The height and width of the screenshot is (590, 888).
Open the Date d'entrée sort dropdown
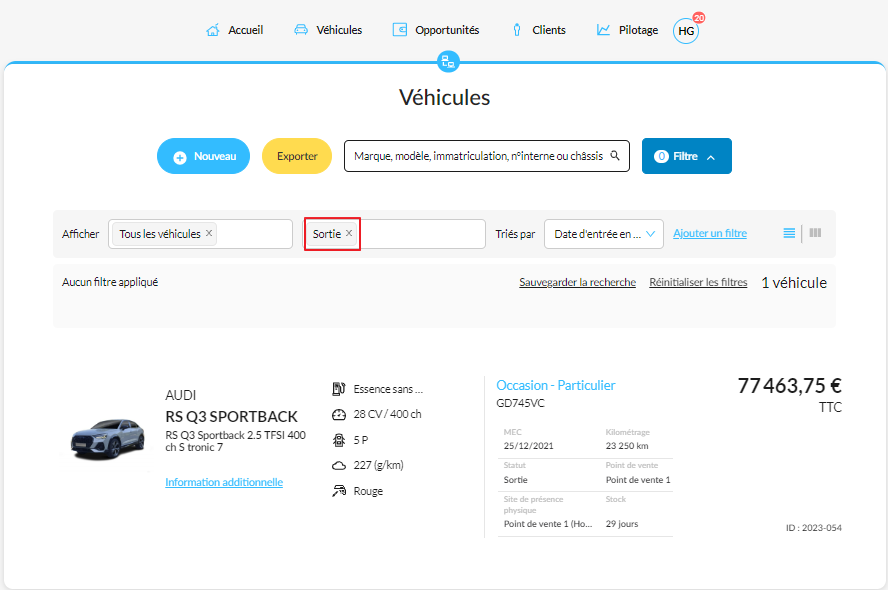tap(604, 234)
